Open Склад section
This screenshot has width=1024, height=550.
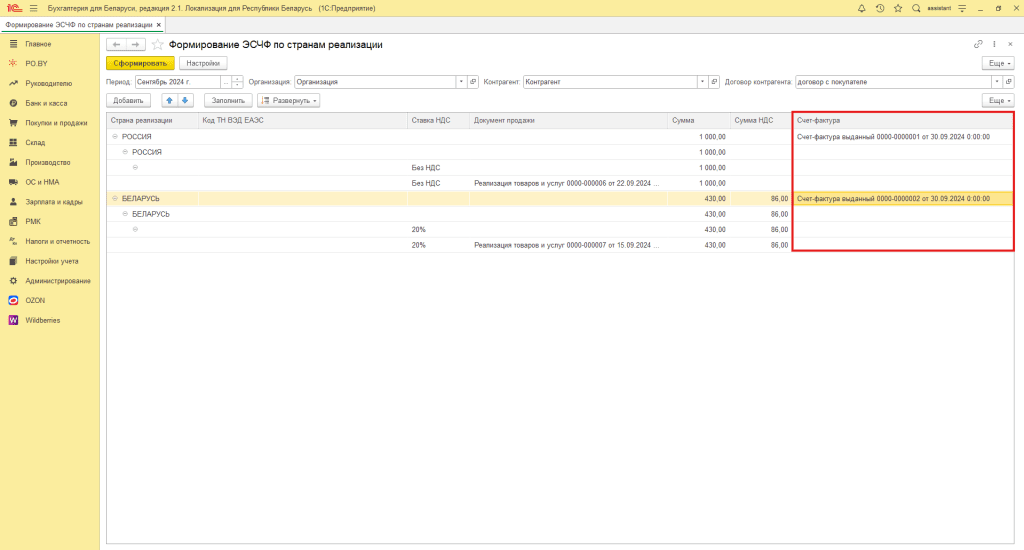pos(35,142)
